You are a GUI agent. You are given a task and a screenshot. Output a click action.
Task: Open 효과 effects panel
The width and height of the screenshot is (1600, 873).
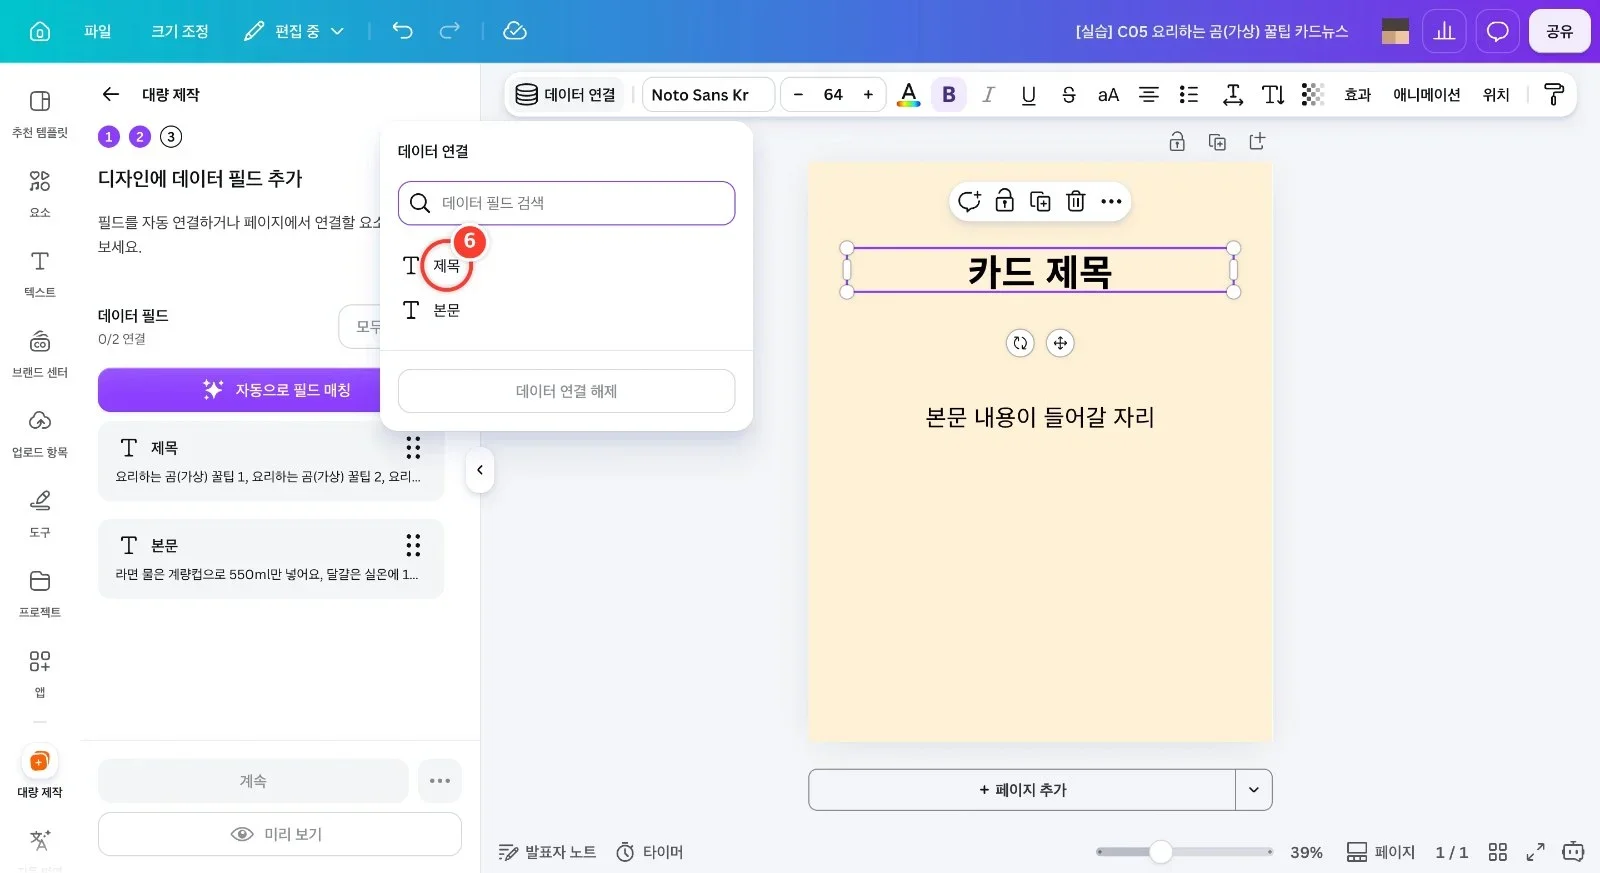(x=1358, y=95)
